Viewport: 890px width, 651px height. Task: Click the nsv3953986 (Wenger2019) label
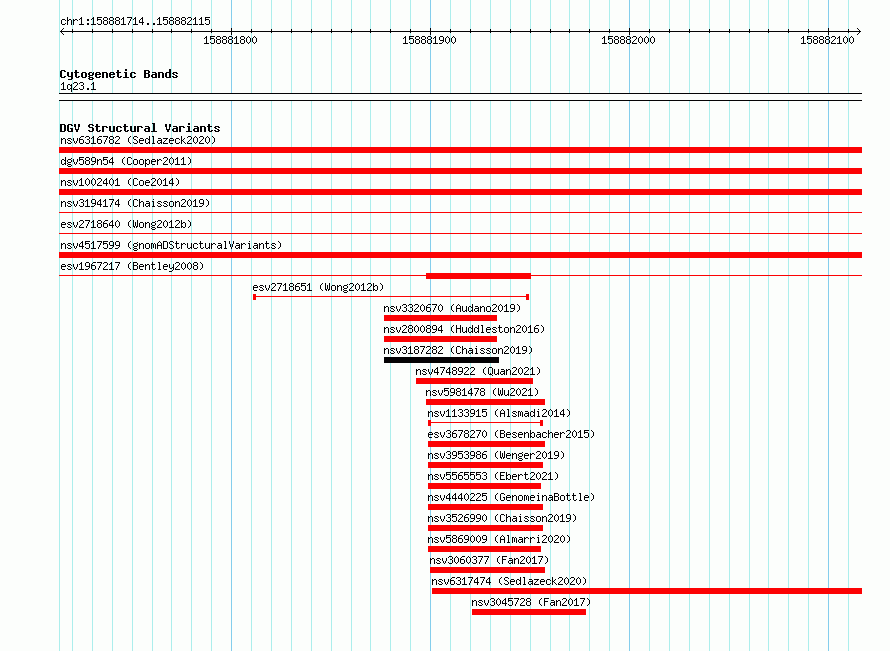pyautogui.click(x=496, y=455)
